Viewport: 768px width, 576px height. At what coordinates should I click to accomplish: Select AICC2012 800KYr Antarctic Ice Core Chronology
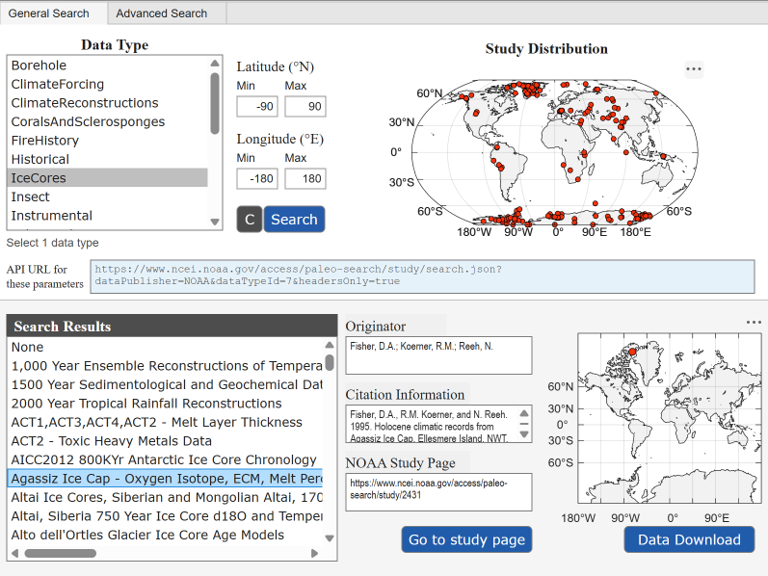pyautogui.click(x=166, y=460)
